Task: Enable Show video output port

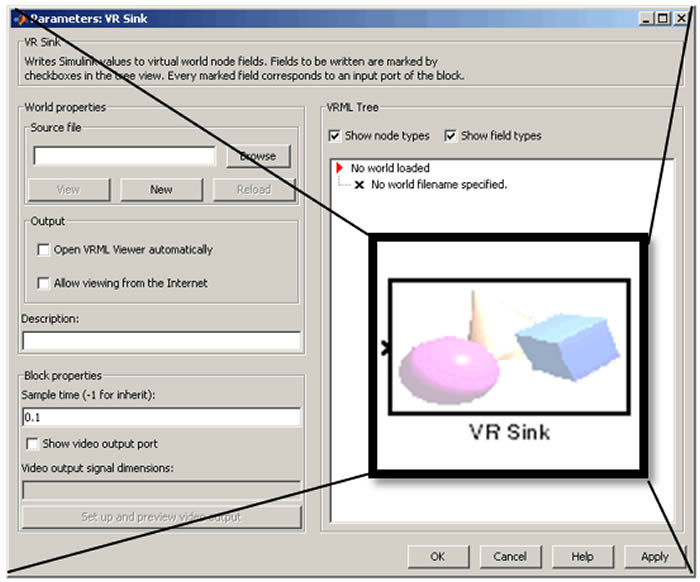Action: (33, 444)
